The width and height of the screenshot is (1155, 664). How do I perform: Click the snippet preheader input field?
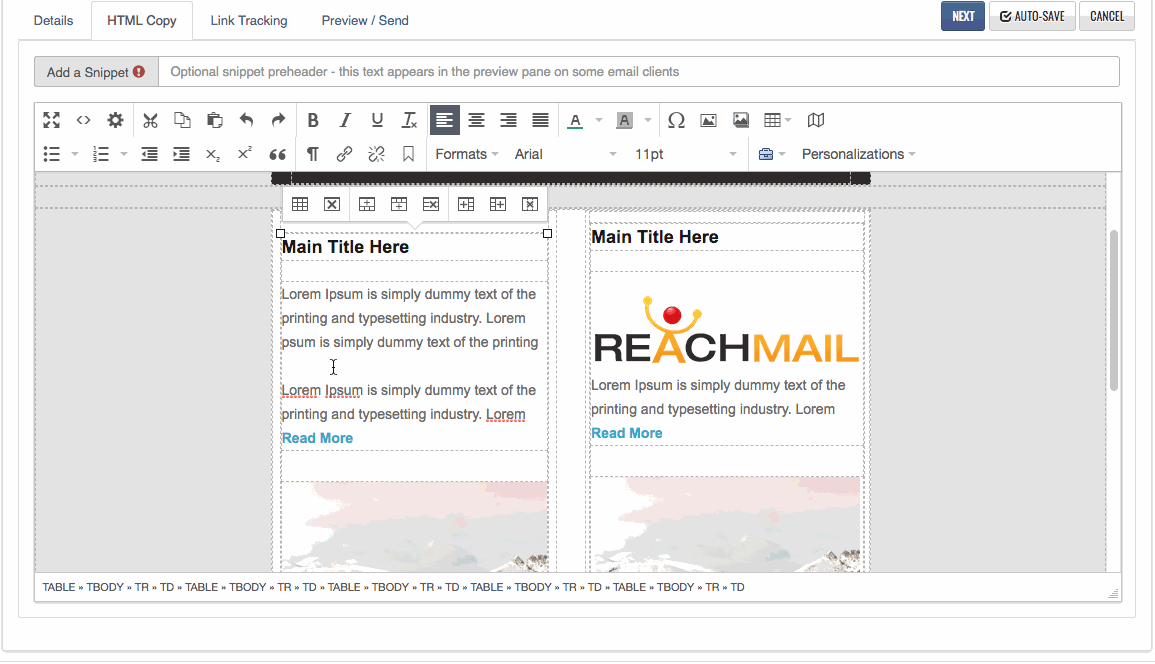tap(638, 72)
